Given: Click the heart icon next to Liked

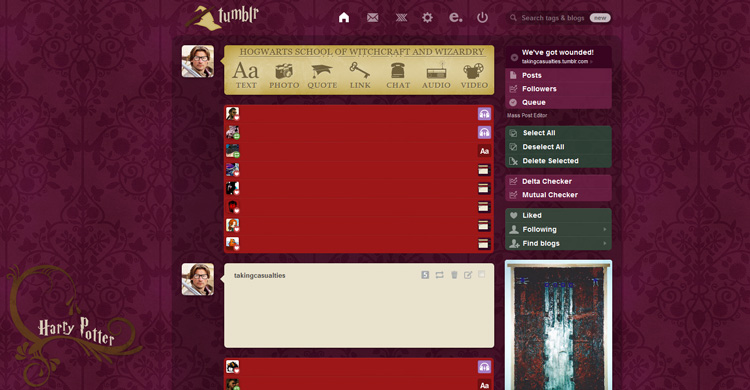Looking at the screenshot, I should point(514,215).
